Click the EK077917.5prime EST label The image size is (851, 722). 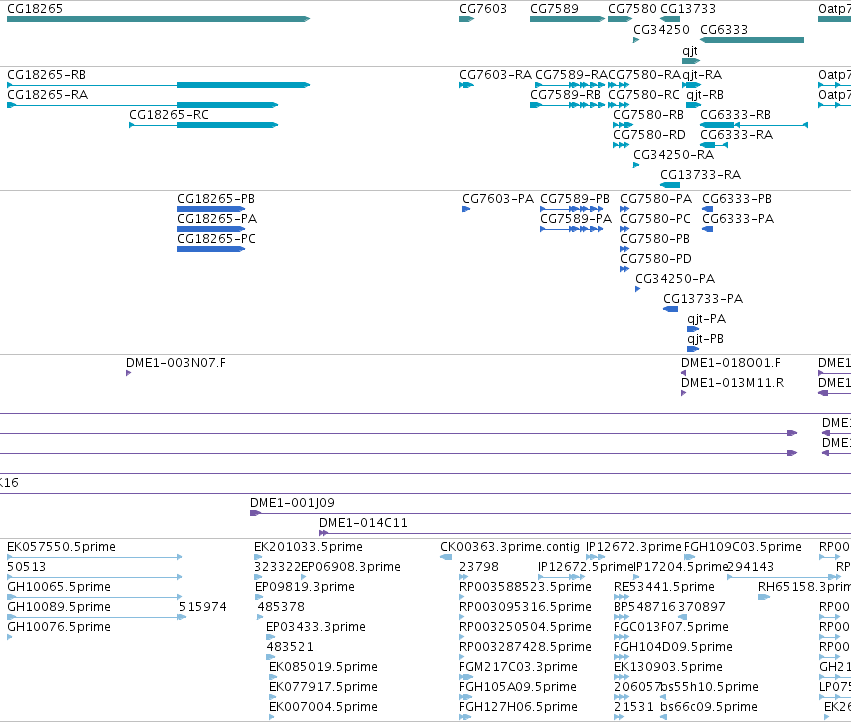coord(323,687)
